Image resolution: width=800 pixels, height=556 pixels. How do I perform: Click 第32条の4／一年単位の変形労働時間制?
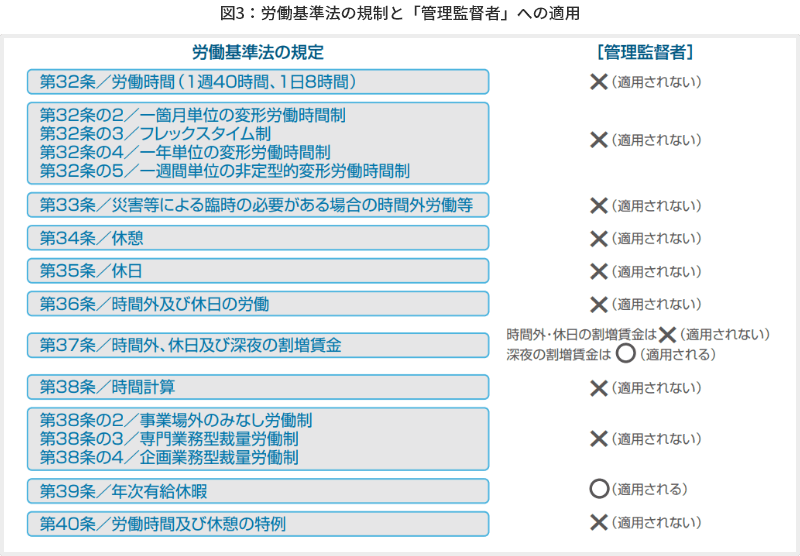coord(185,152)
